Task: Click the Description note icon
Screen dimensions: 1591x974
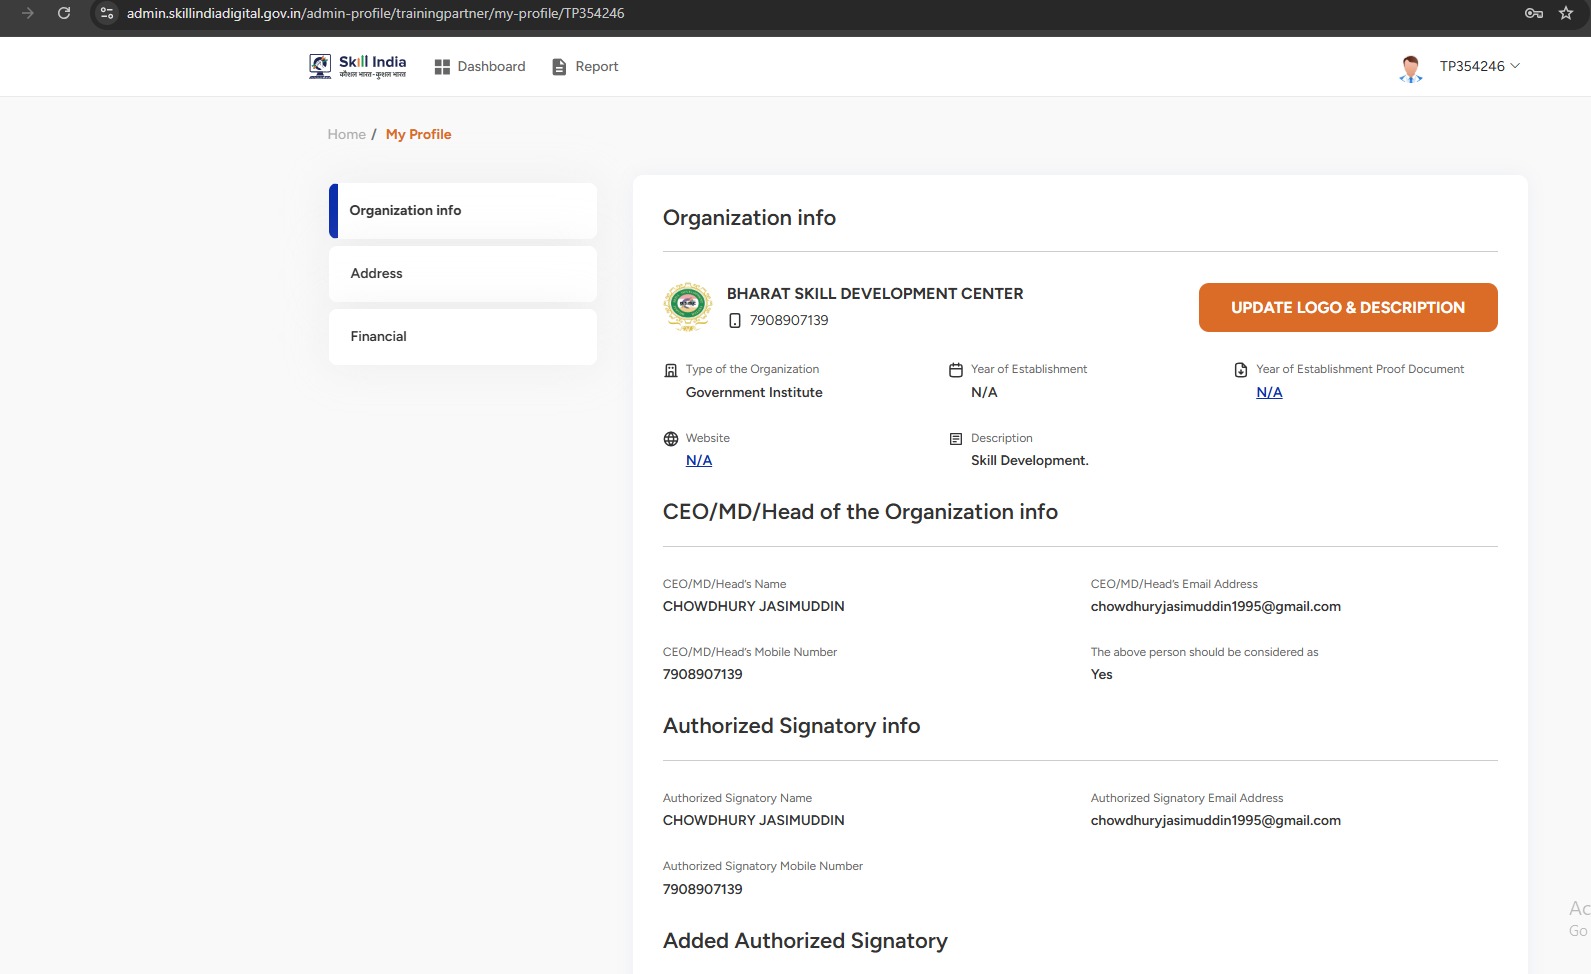Action: (956, 439)
